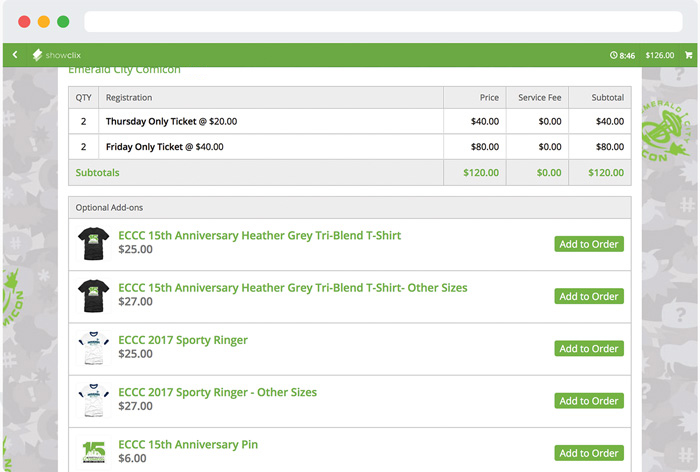Screen dimensions: 700x472
Task: Add ECCC 15th Anniversary Pin to order
Action: tap(588, 453)
